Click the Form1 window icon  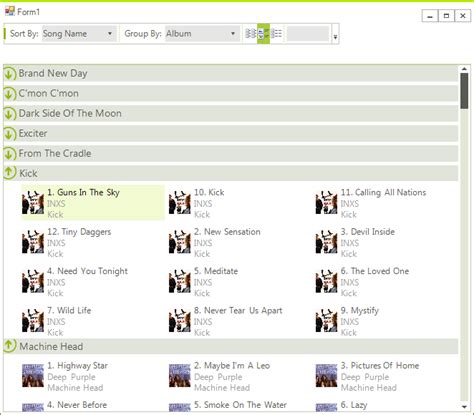point(10,11)
